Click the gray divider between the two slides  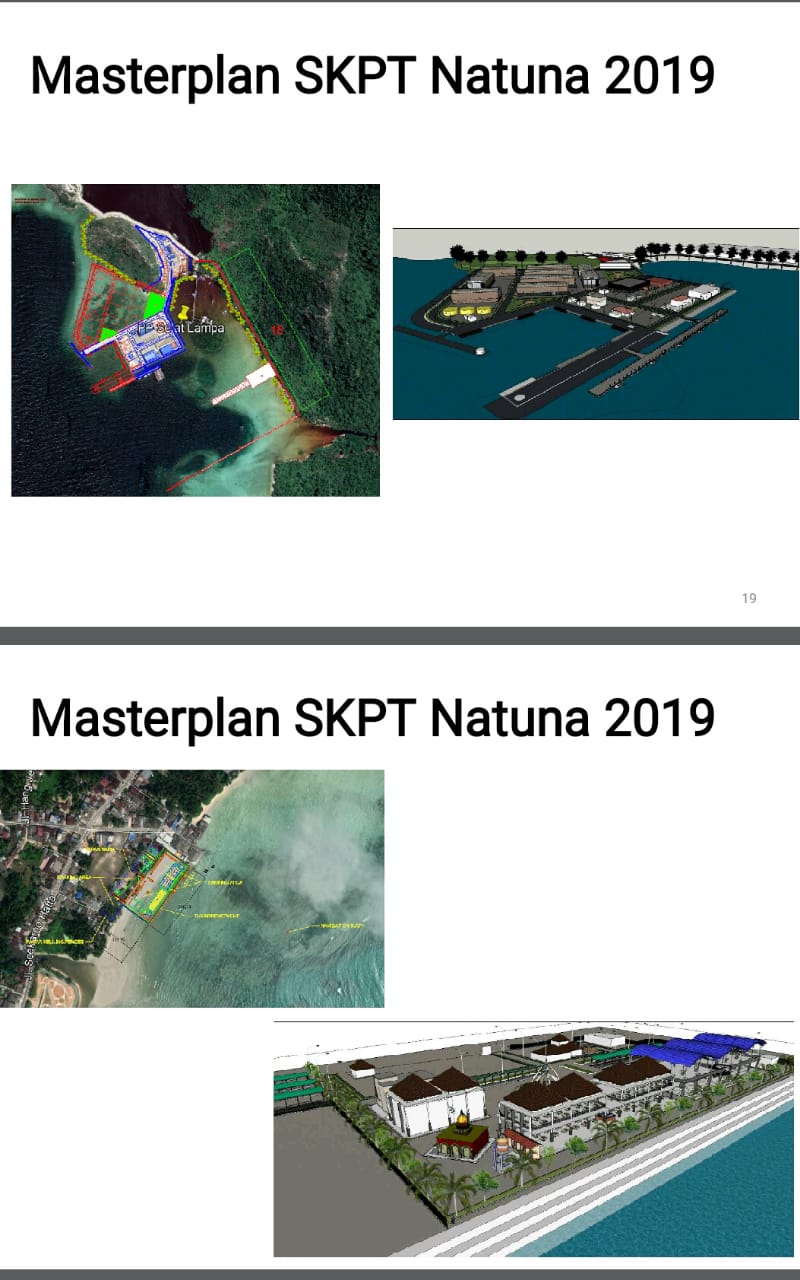point(400,635)
